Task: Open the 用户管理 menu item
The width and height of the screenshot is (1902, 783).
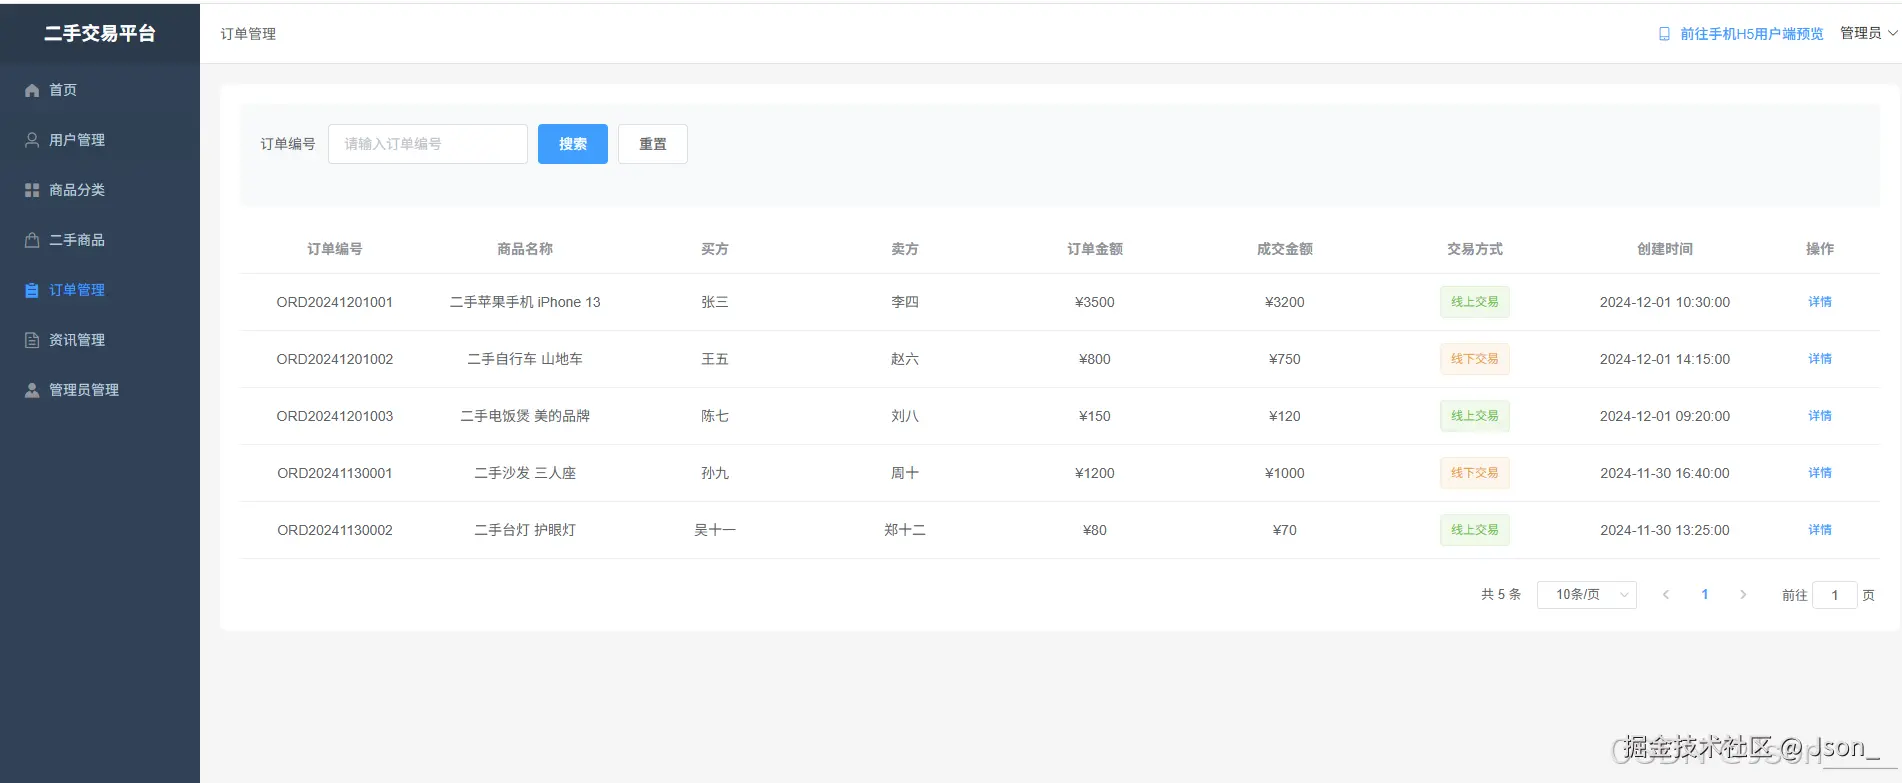Action: click(100, 140)
